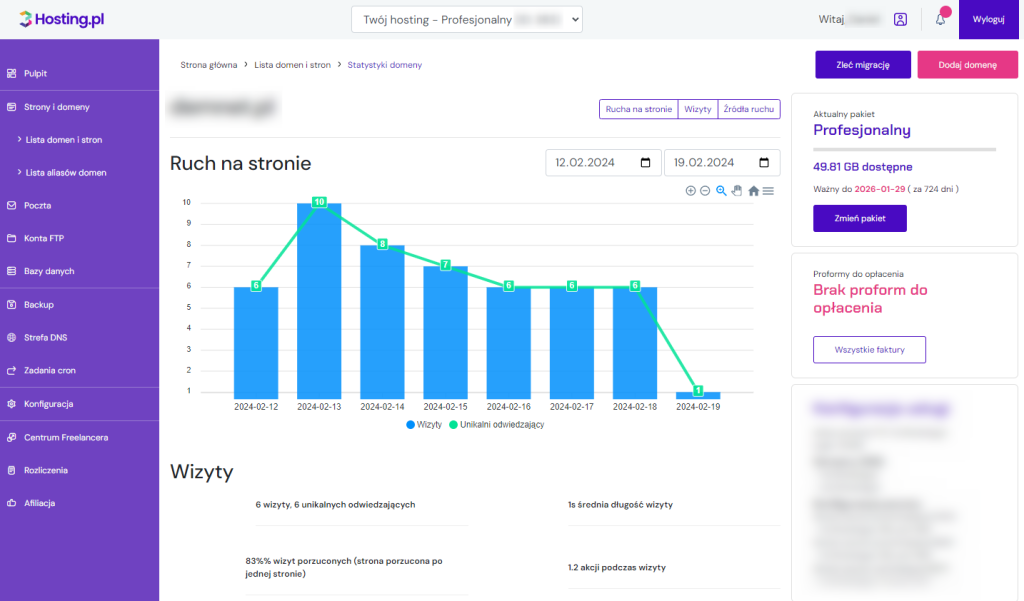Open the hosting package selector dropdown

point(466,19)
